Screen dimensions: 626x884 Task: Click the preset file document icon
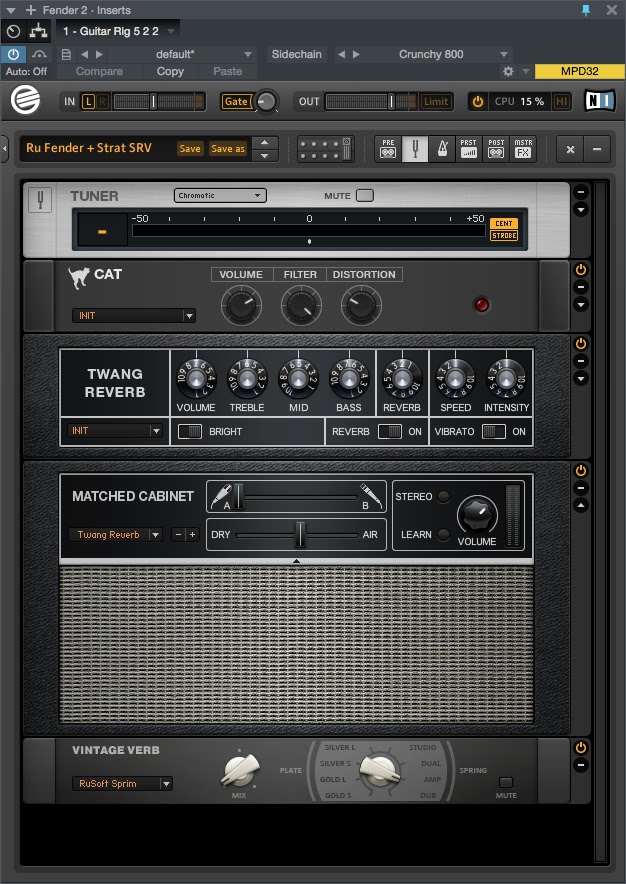(66, 55)
